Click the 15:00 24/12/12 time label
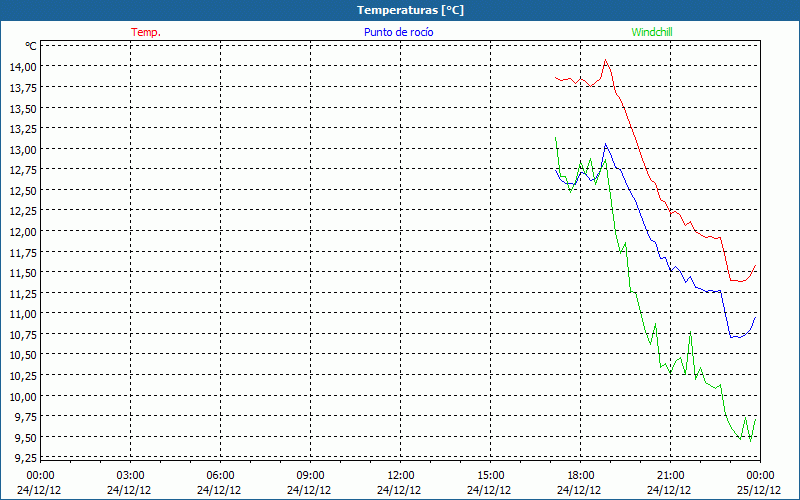Image resolution: width=800 pixels, height=500 pixels. pos(489,483)
